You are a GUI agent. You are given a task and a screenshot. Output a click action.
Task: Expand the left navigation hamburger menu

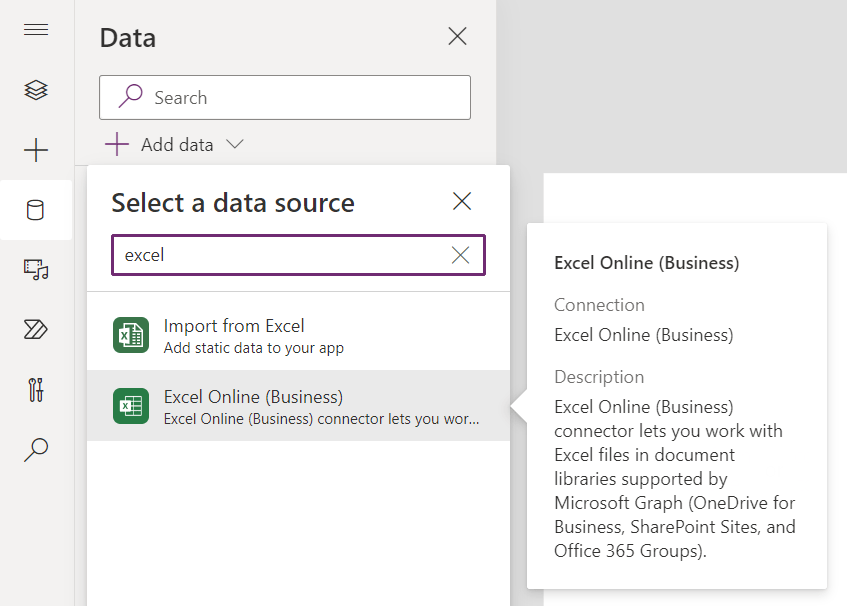(x=36, y=30)
